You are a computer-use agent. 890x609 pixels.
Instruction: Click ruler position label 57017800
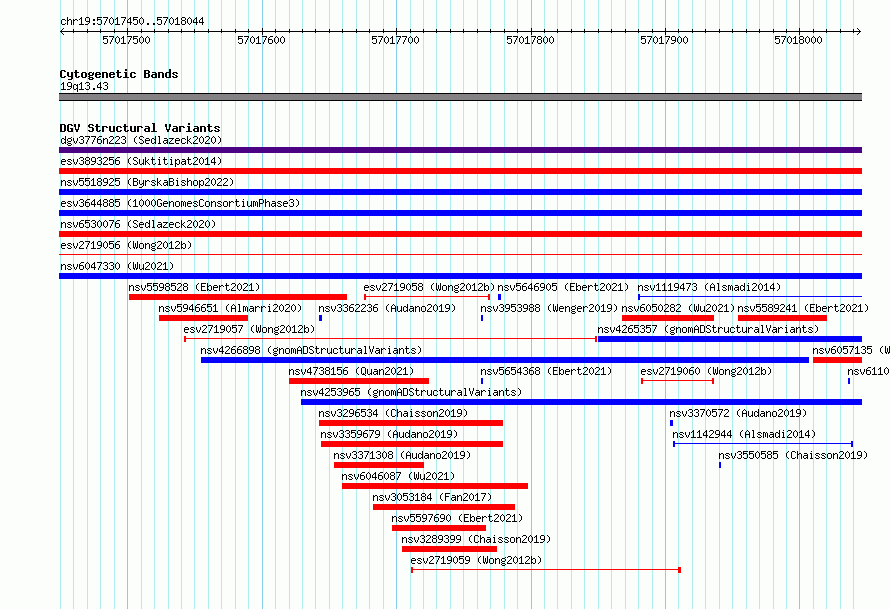tap(530, 40)
